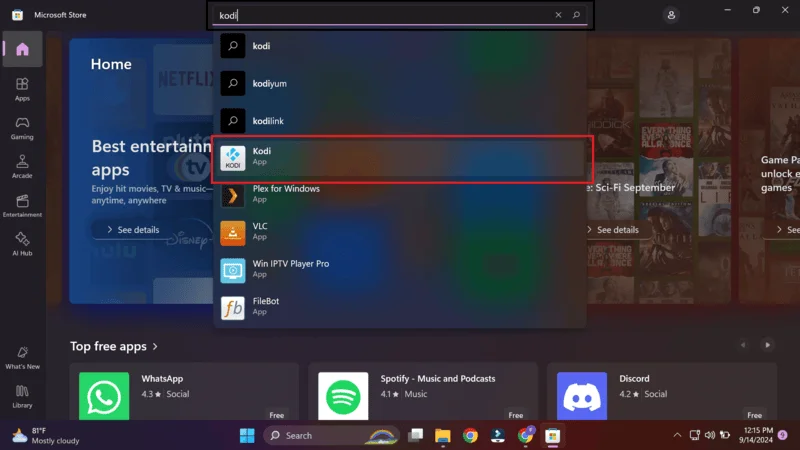This screenshot has width=800, height=450.
Task: Select the 'kodiilink' search suggestion
Action: tap(400, 121)
